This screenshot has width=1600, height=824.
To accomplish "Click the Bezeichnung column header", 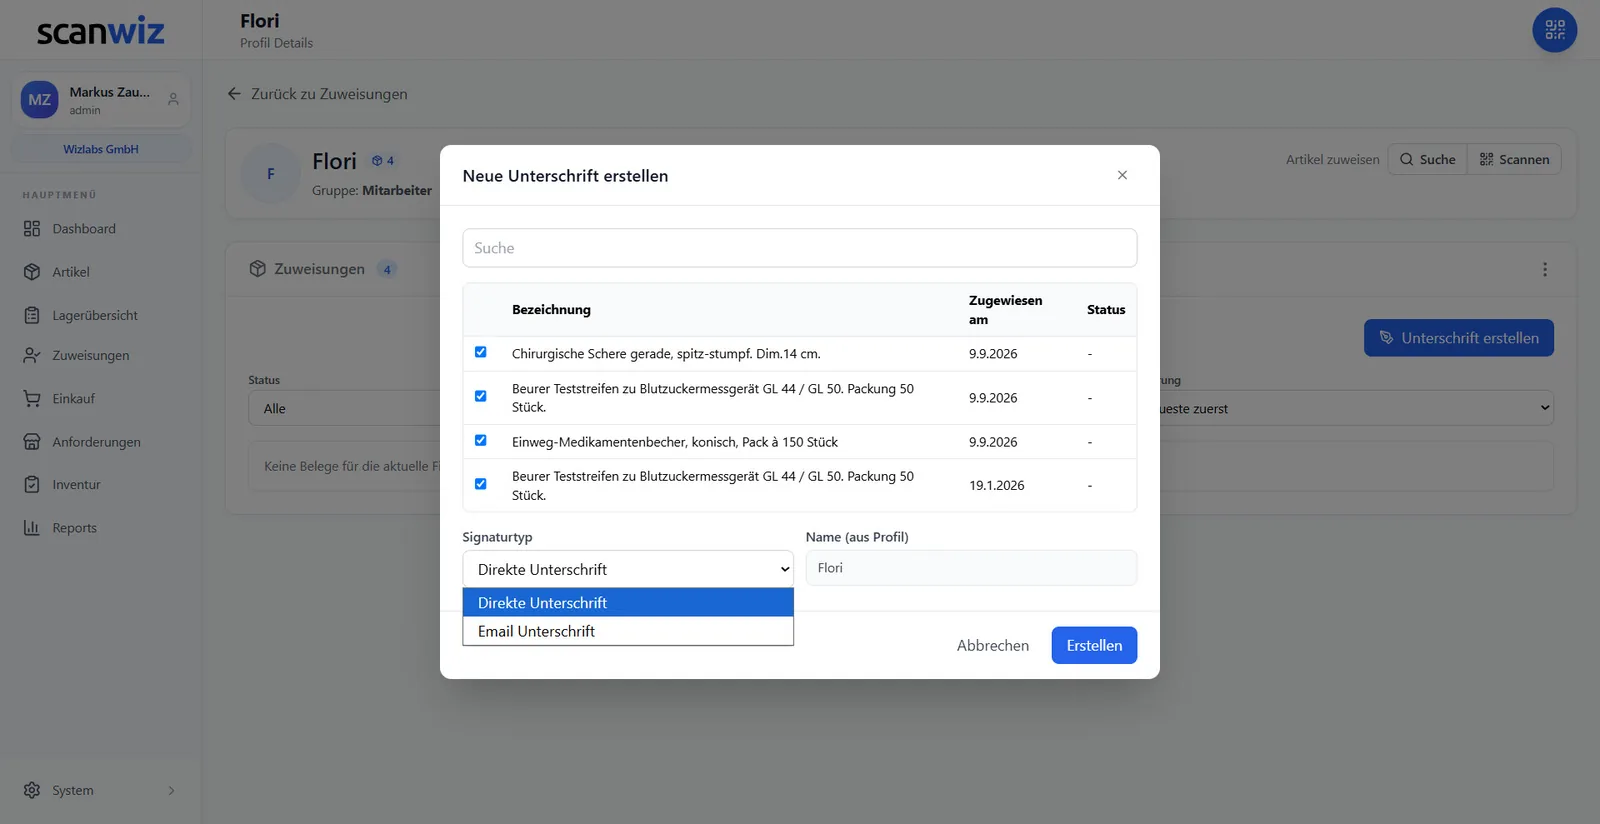I will 551,310.
